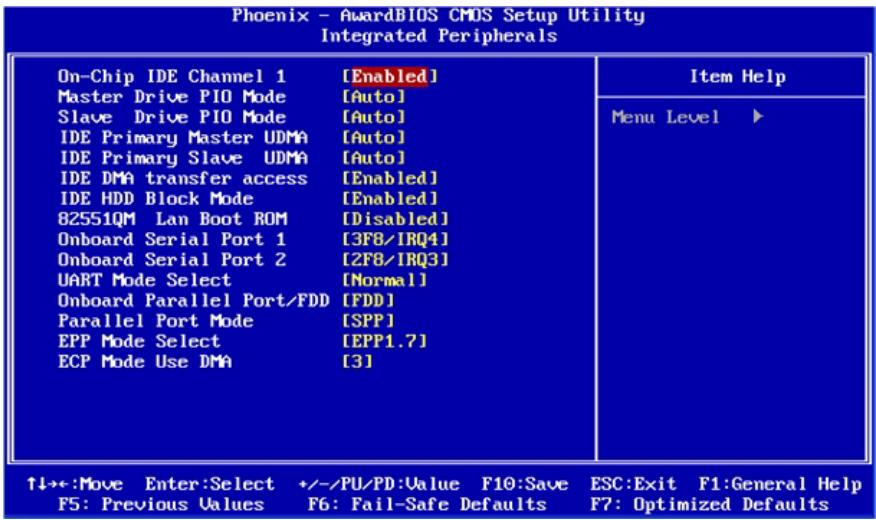
Task: Open Master Drive PIO Mode Auto value
Action: [x=374, y=97]
